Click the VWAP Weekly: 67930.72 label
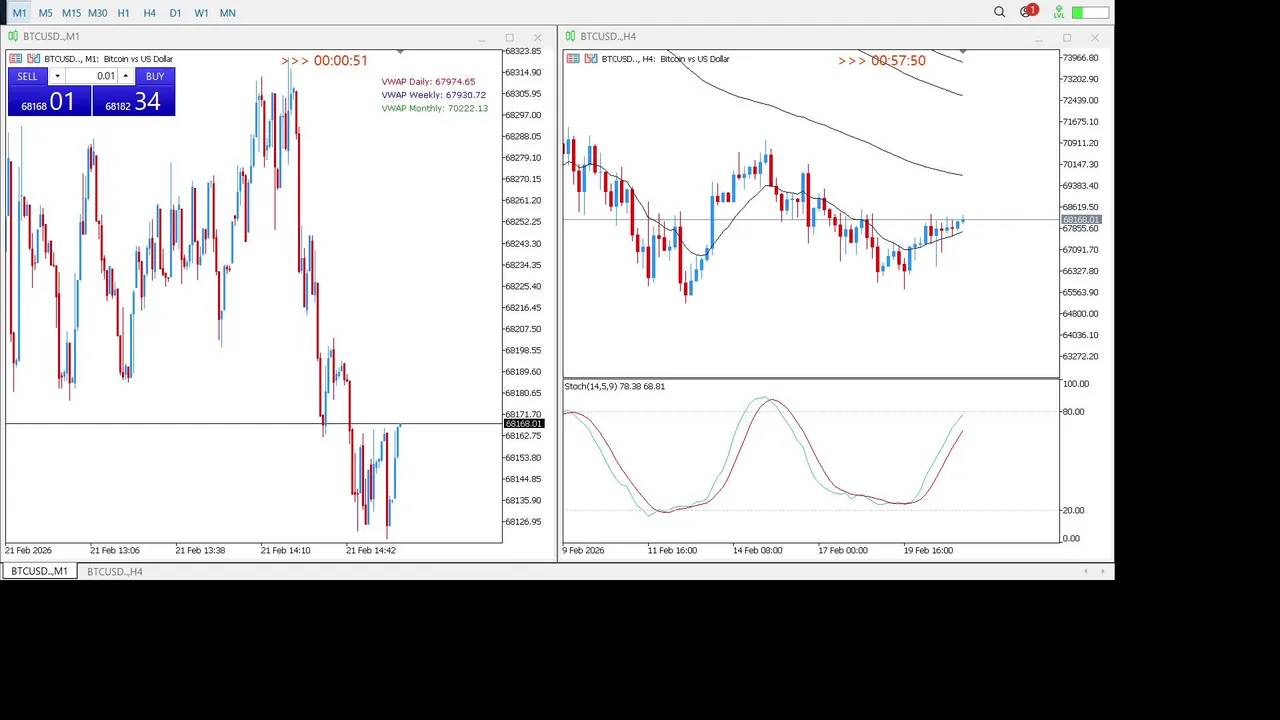Image resolution: width=1280 pixels, height=720 pixels. pos(433,95)
